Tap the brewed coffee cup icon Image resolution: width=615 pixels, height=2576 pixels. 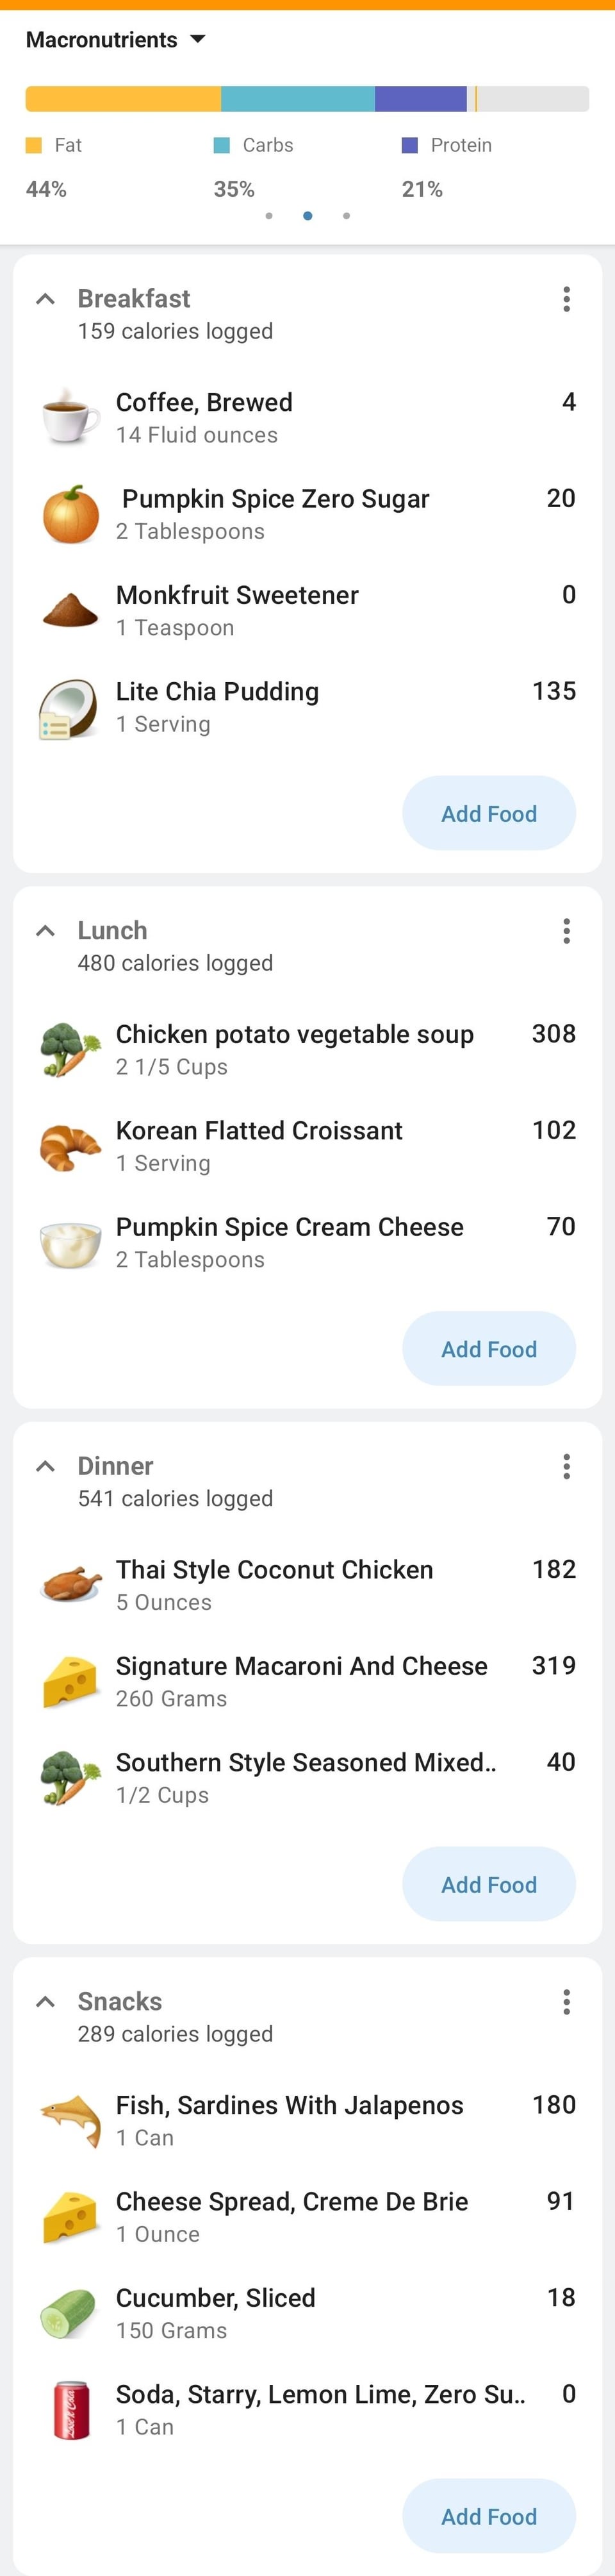(70, 417)
